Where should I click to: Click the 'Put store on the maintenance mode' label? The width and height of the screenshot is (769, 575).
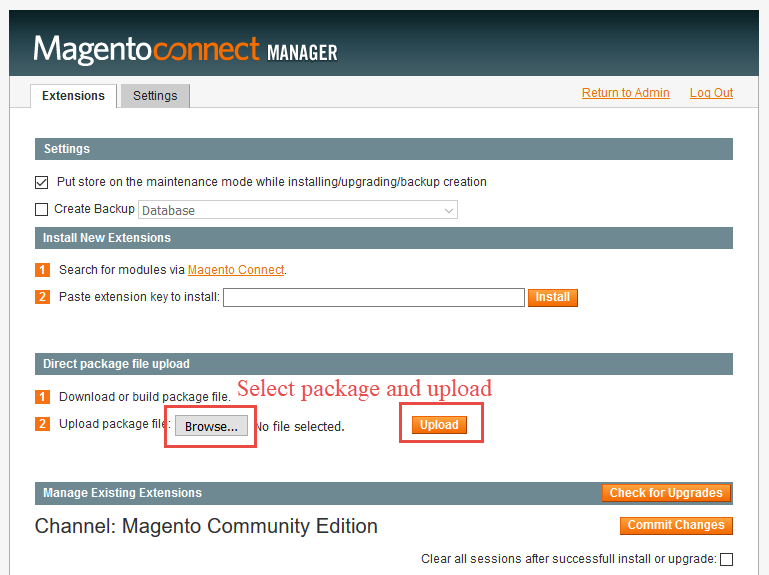[272, 182]
